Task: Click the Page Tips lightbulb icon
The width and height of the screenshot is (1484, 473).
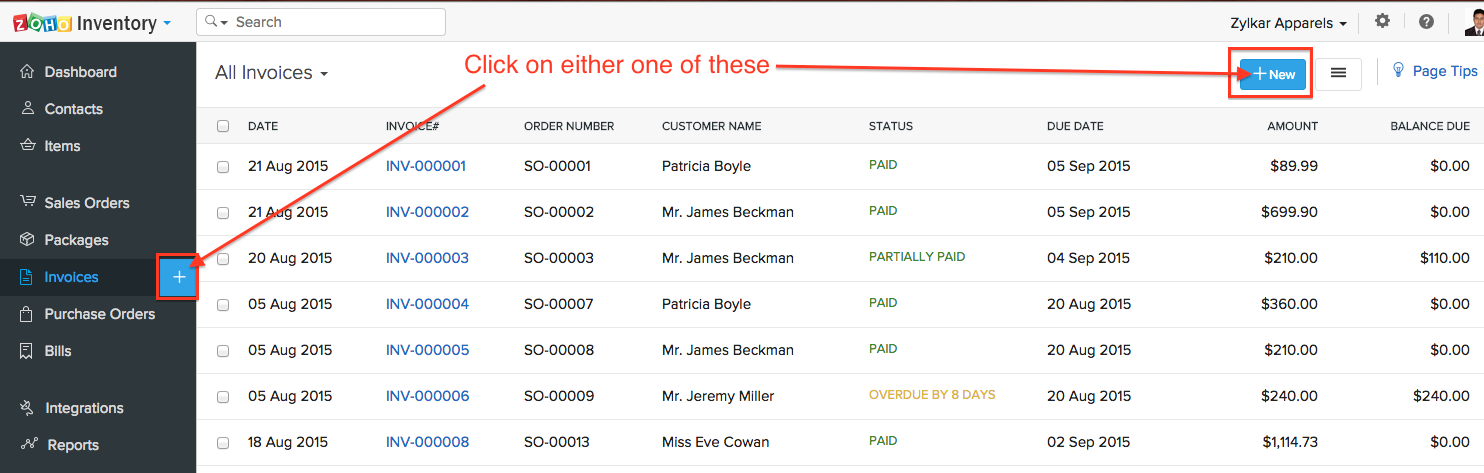Action: [1399, 71]
